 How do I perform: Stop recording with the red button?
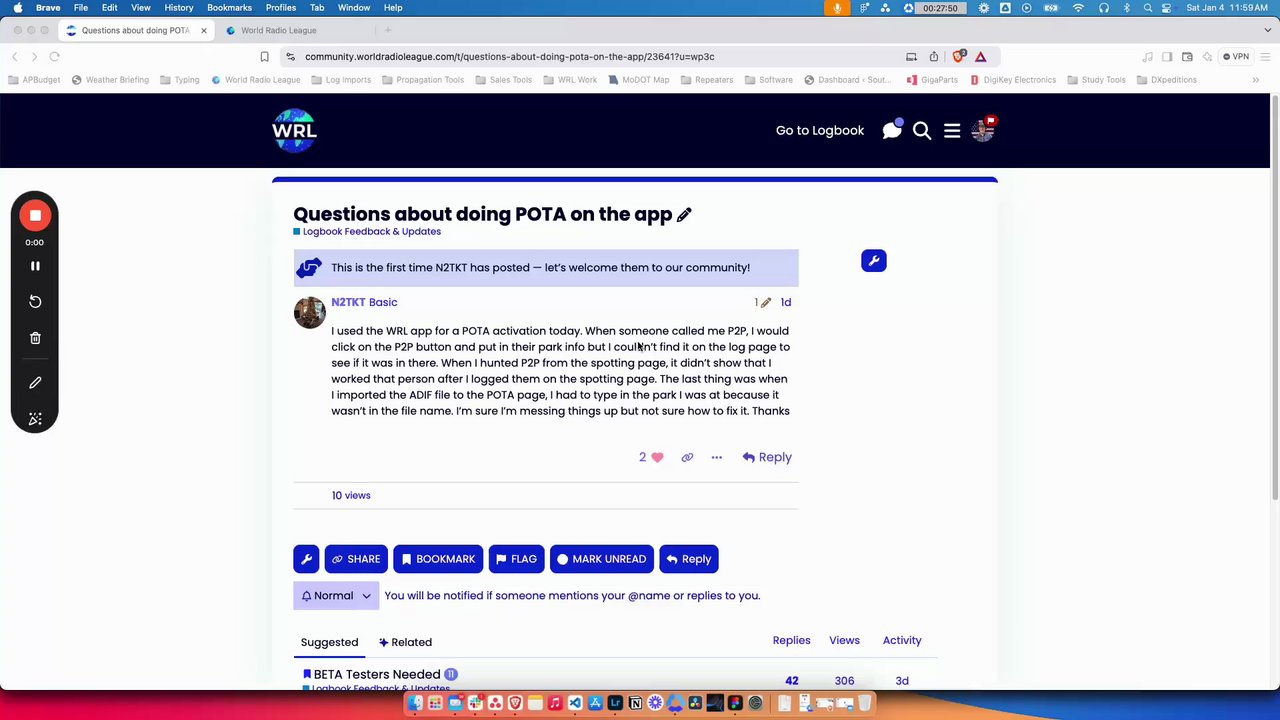[35, 216]
